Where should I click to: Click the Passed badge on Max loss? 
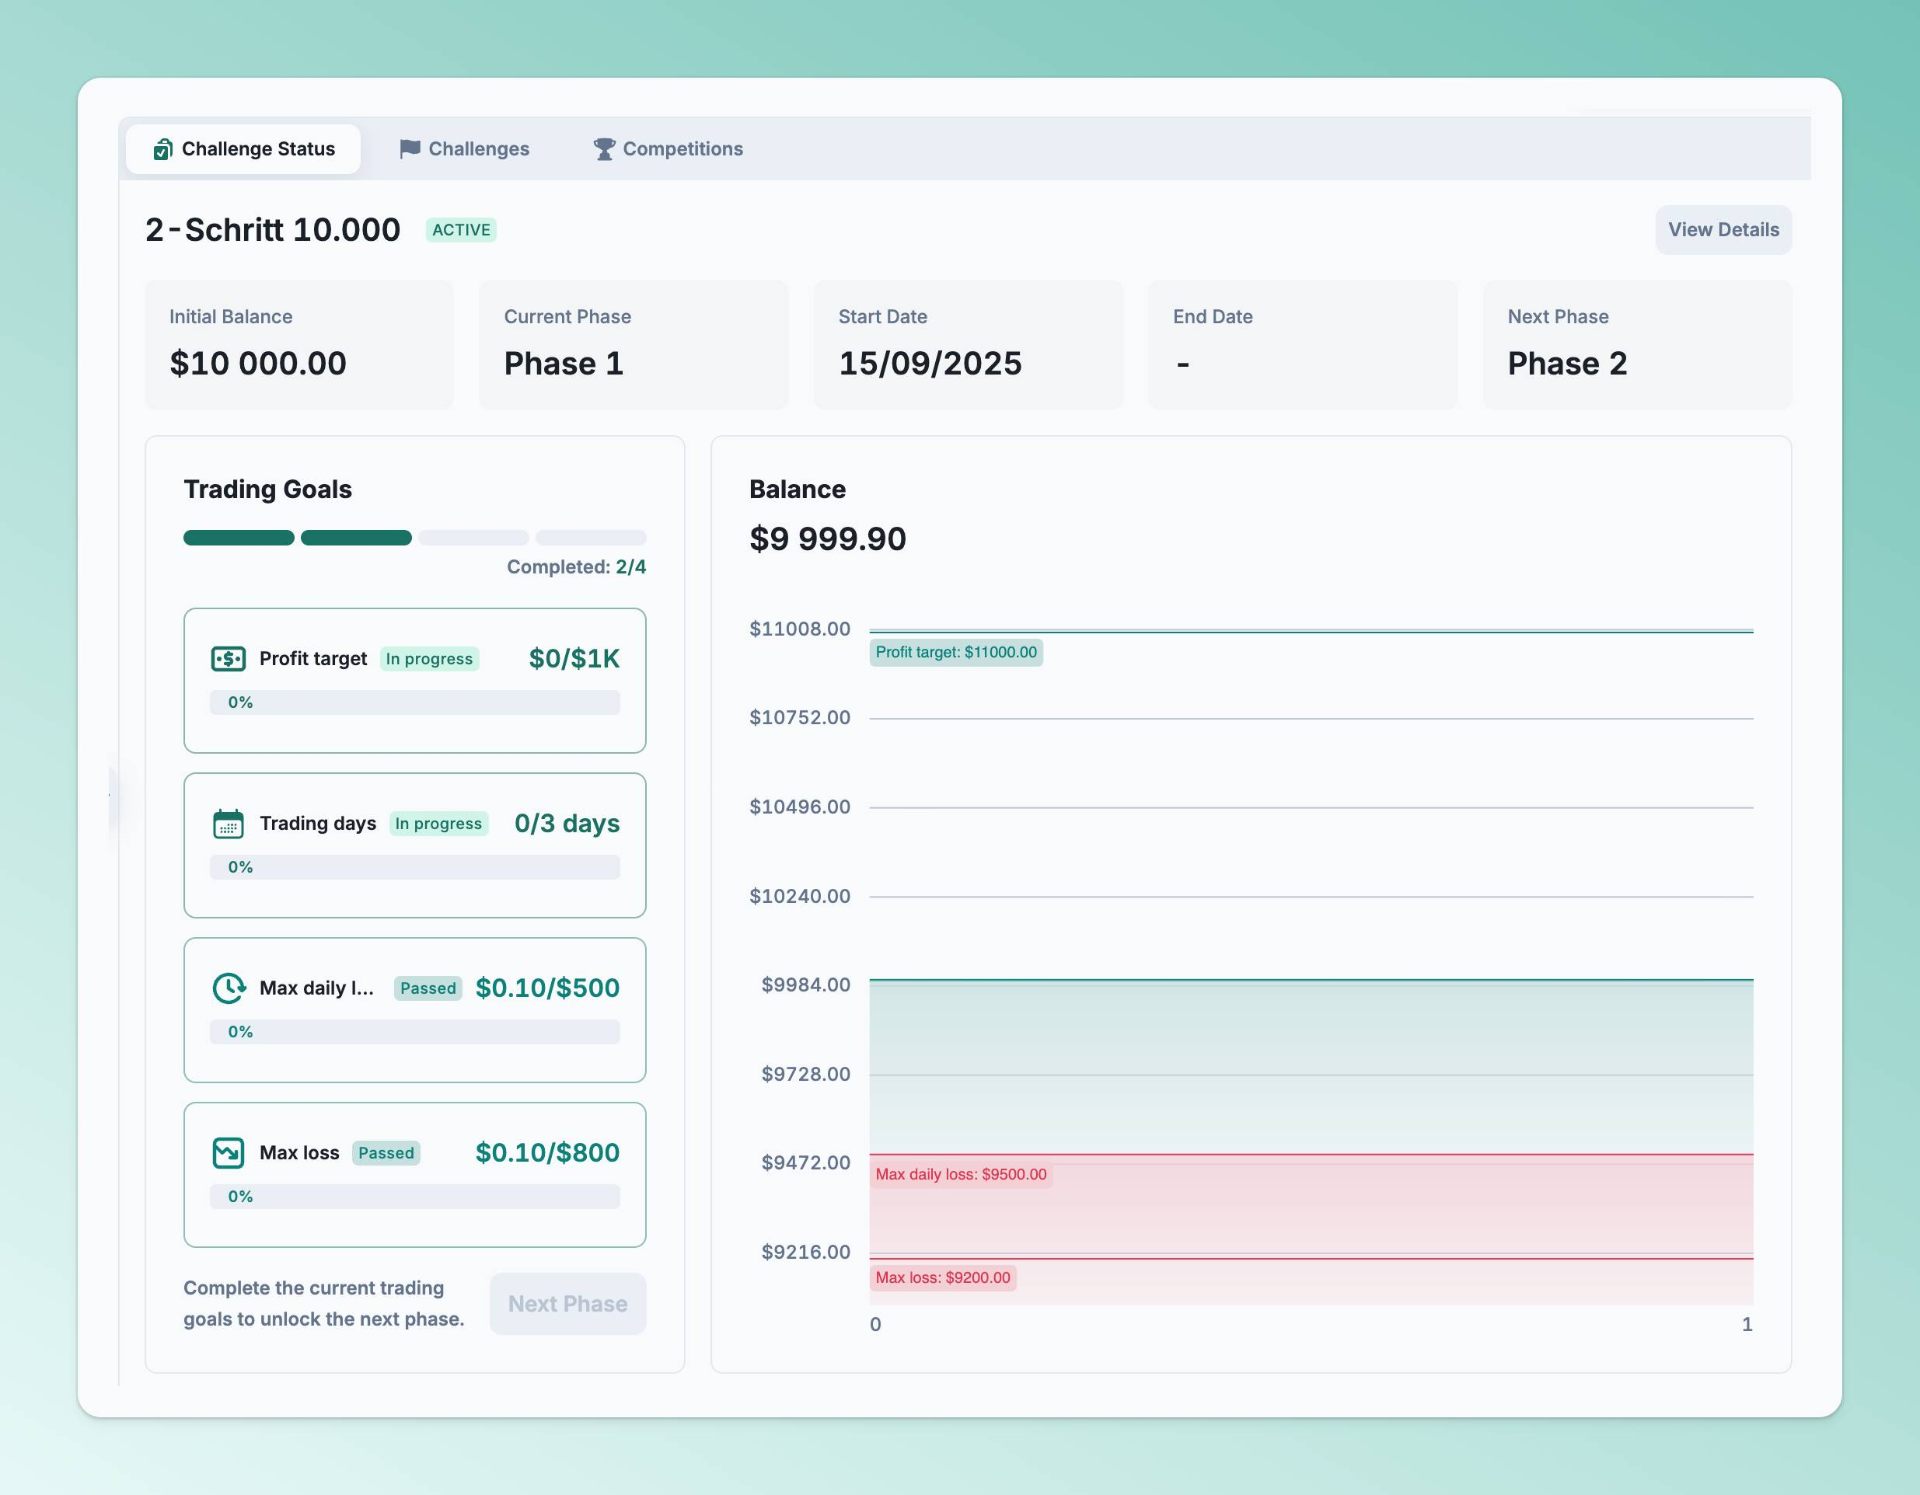pos(386,1153)
